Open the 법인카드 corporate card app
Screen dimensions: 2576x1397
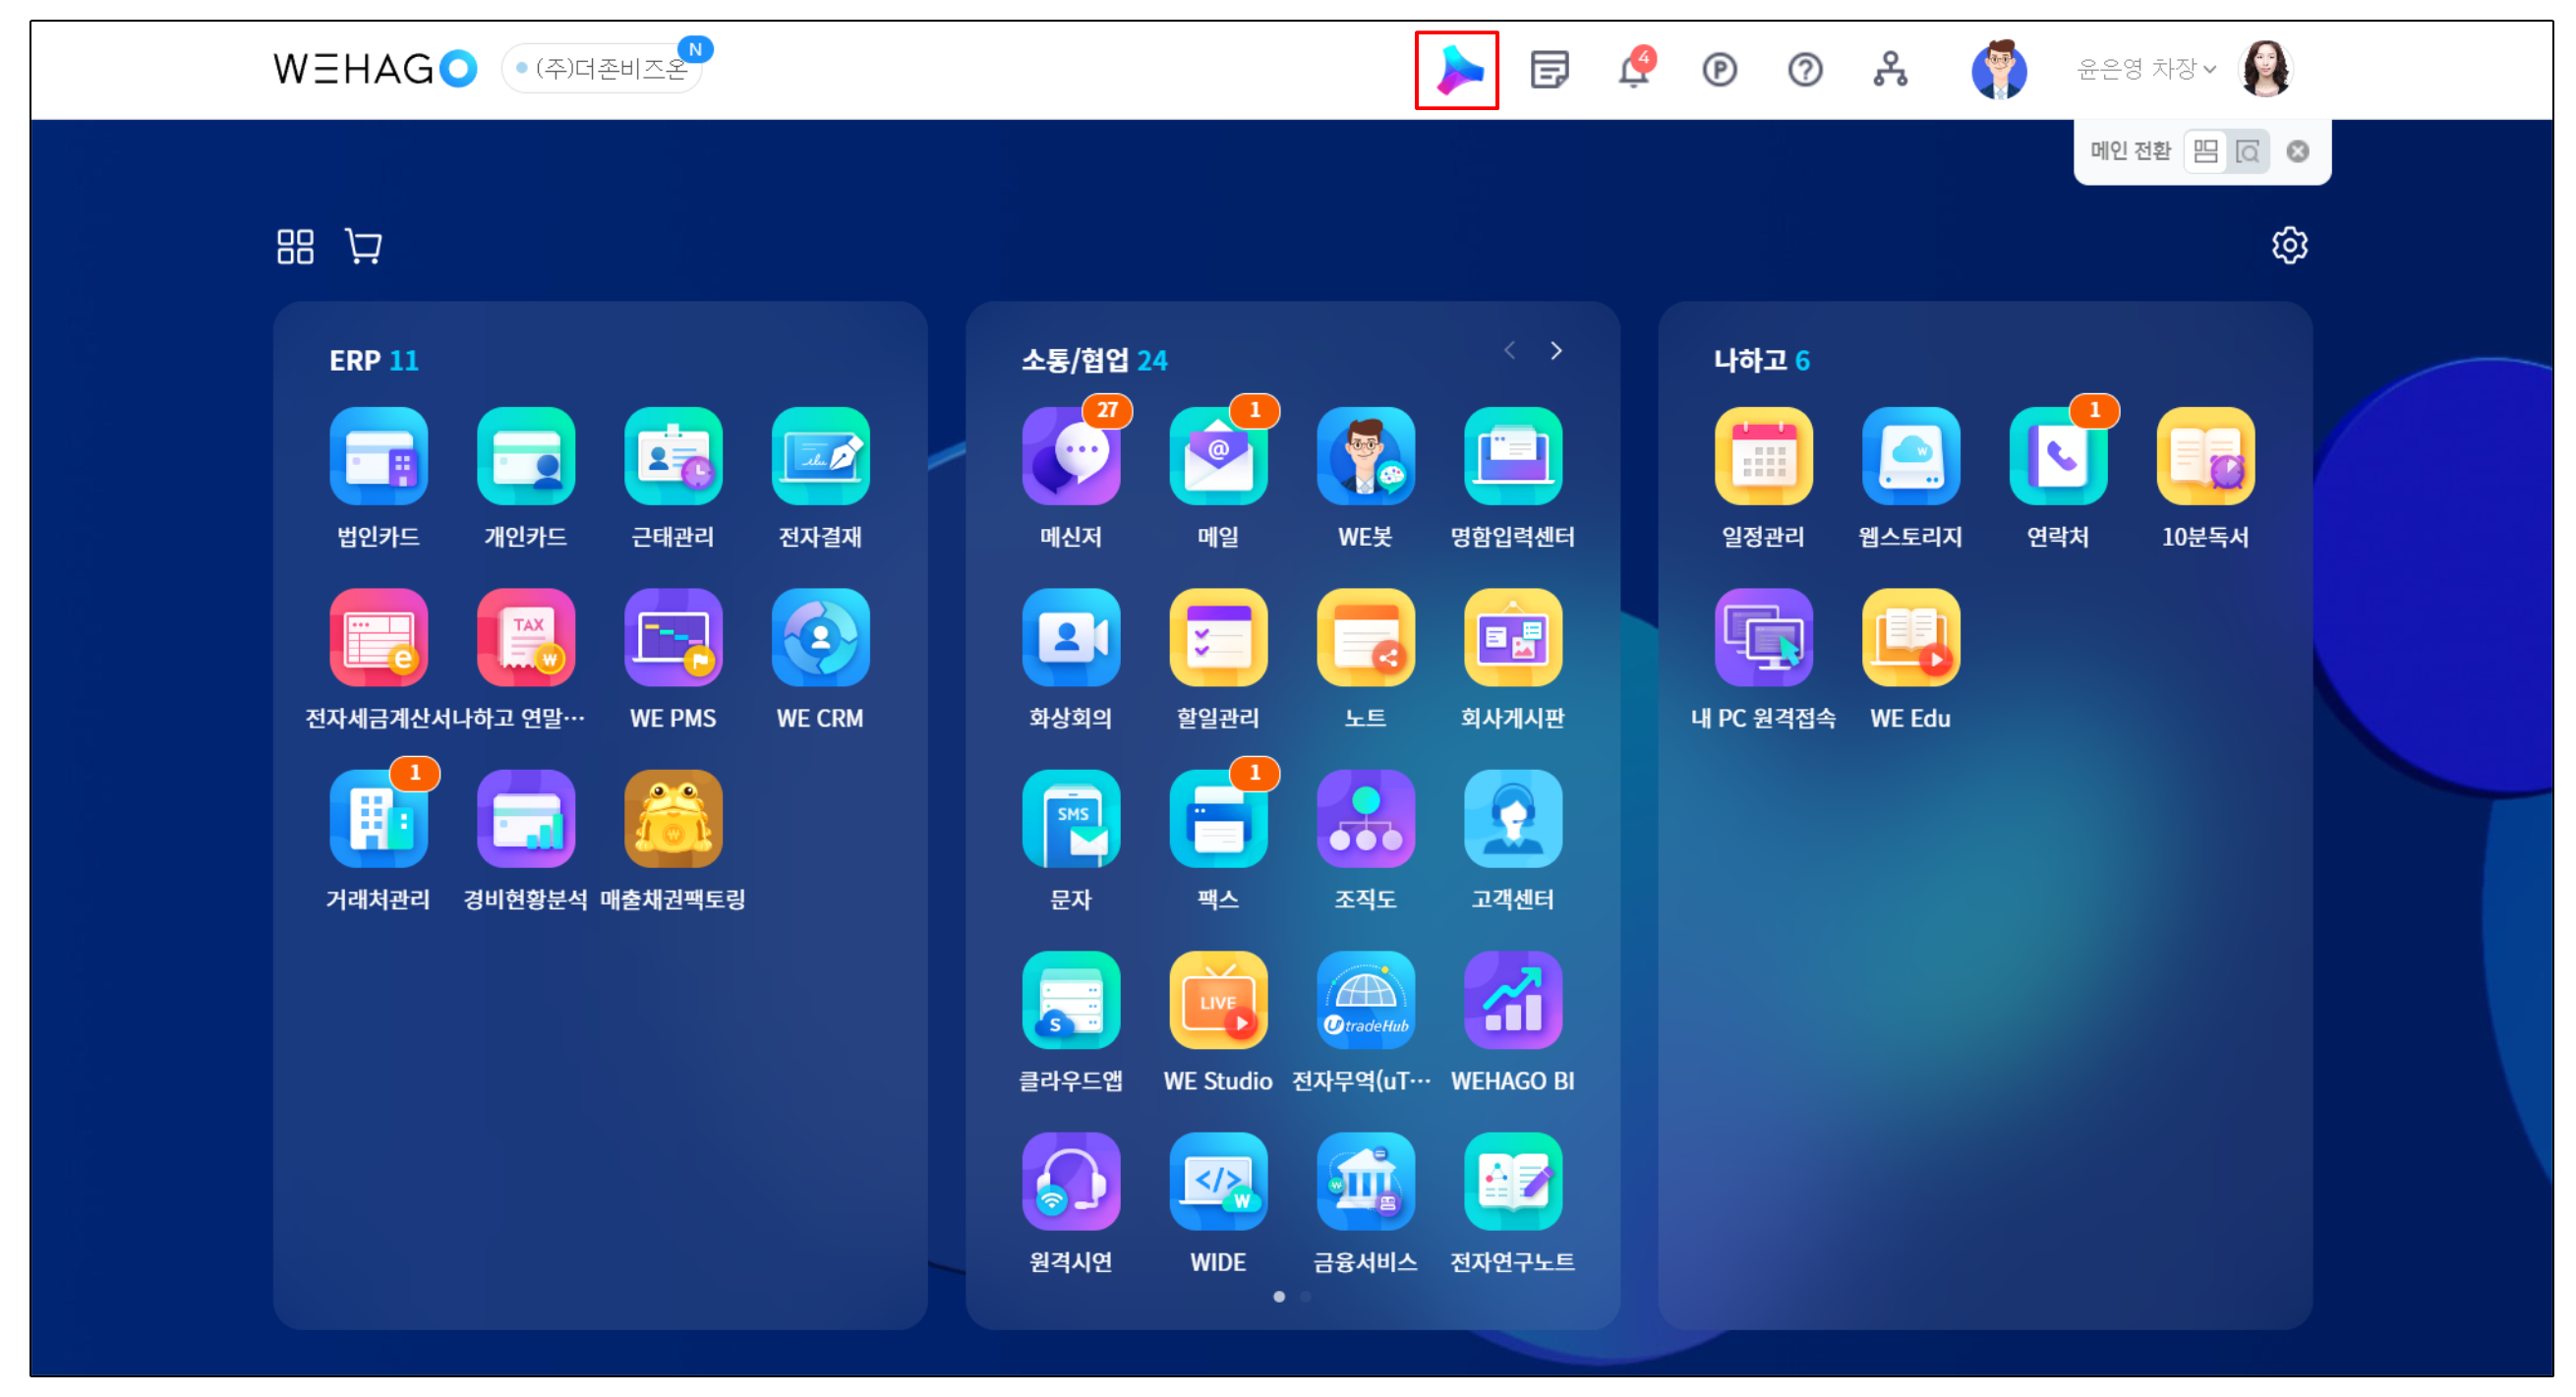point(378,457)
